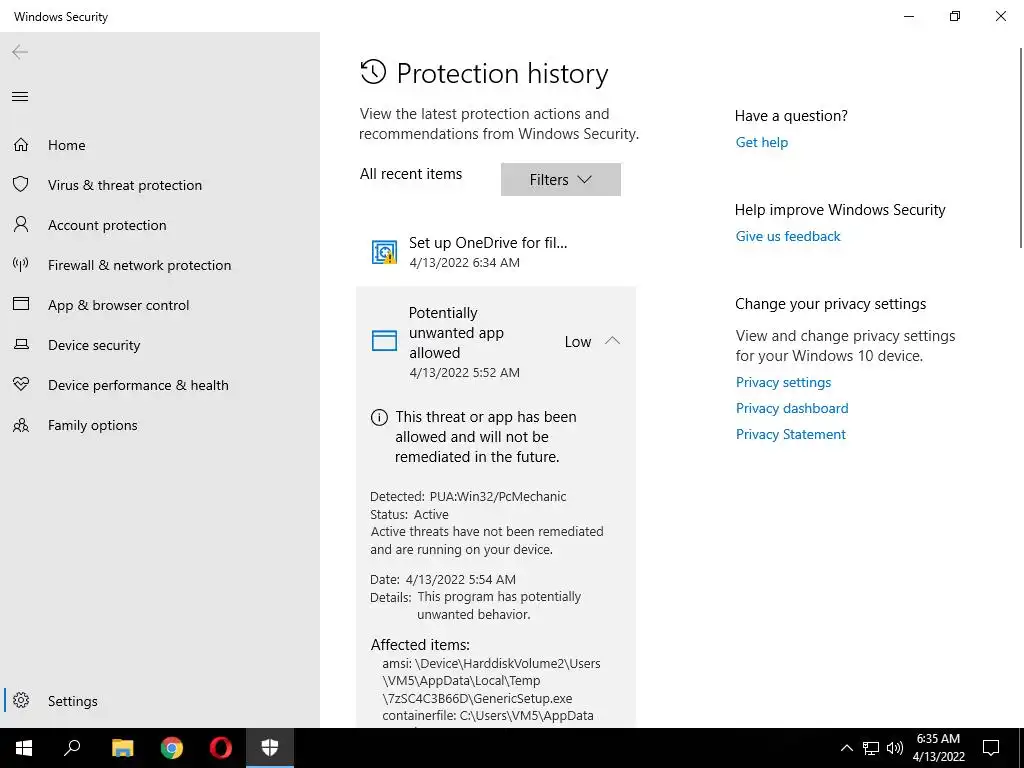Open the Windows Start menu
1024x768 pixels.
pyautogui.click(x=24, y=748)
